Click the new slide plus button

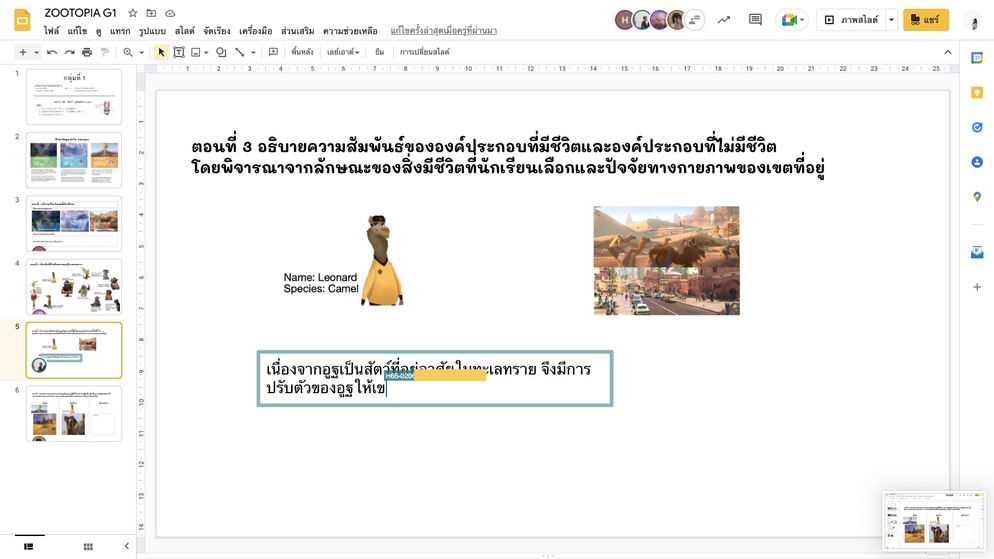tap(23, 52)
